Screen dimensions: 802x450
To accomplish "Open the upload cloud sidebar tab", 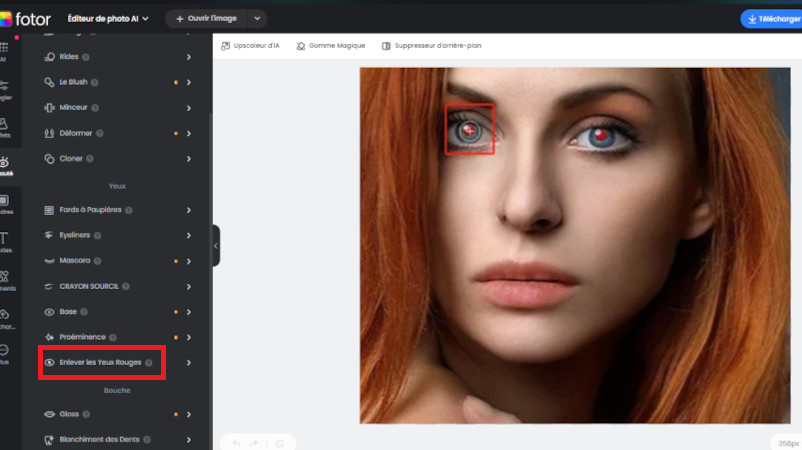I will pyautogui.click(x=6, y=319).
